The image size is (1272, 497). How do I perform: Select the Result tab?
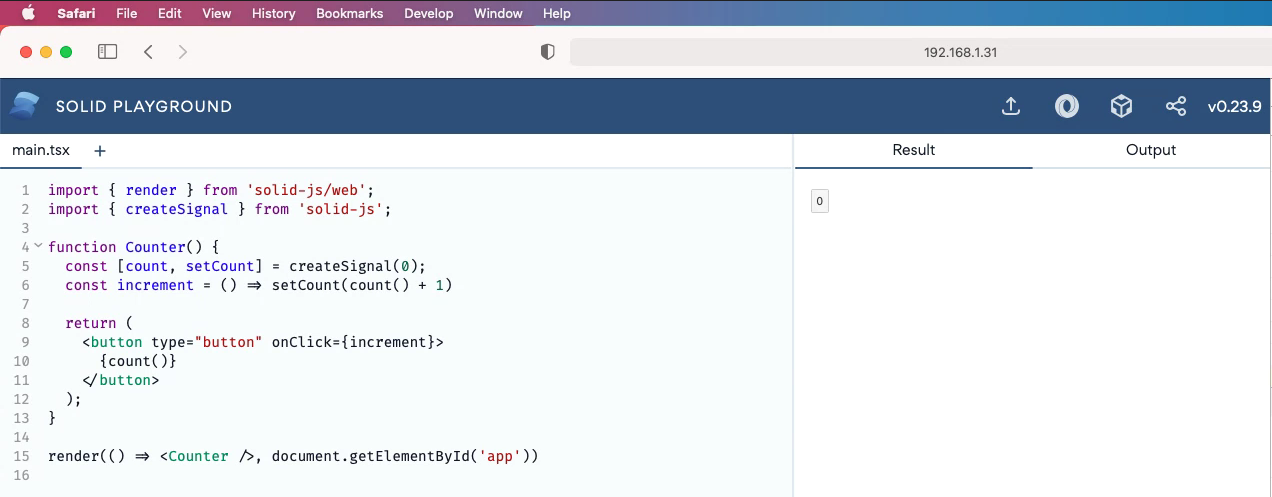(913, 150)
